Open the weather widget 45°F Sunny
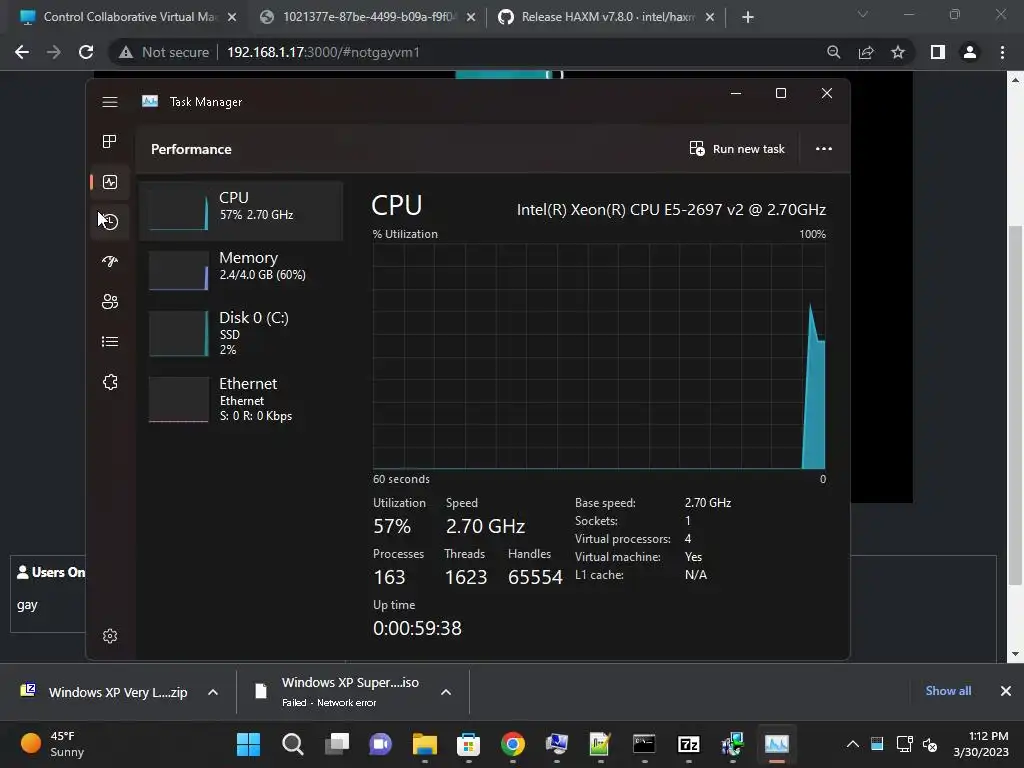Image resolution: width=1024 pixels, height=768 pixels. (x=53, y=744)
